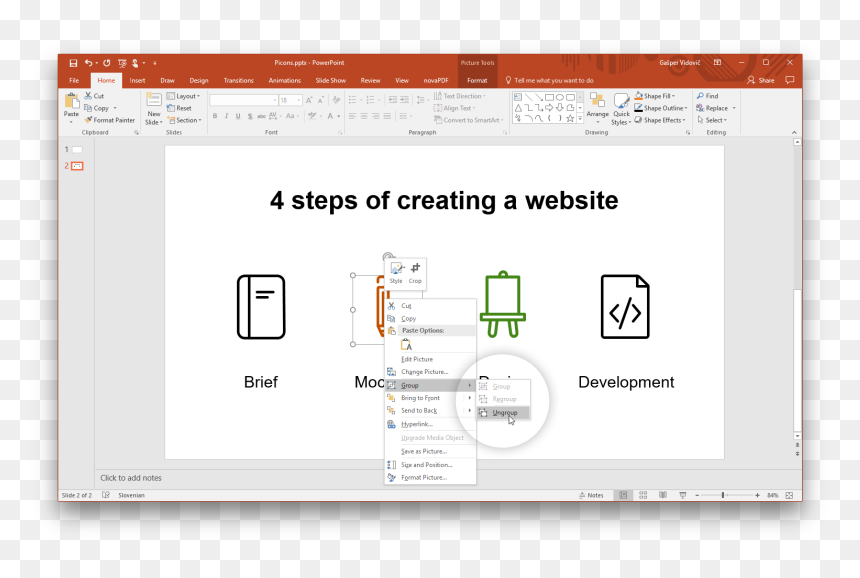Screen dimensions: 860x578
Task: Open the Shape Outline dropdown
Action: coord(661,108)
